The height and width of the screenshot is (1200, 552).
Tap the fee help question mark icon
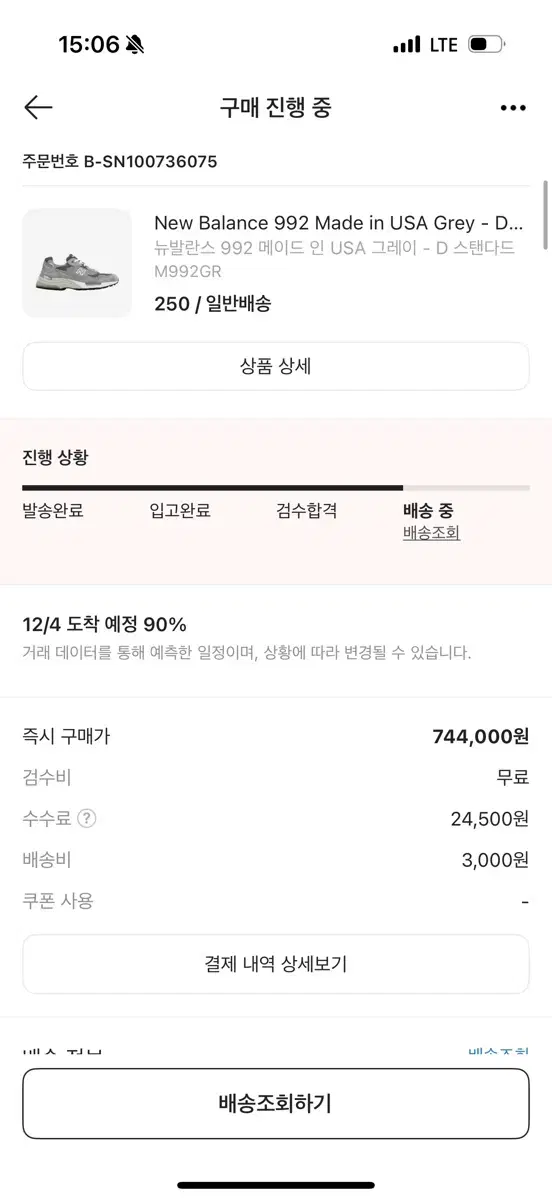pyautogui.click(x=87, y=818)
